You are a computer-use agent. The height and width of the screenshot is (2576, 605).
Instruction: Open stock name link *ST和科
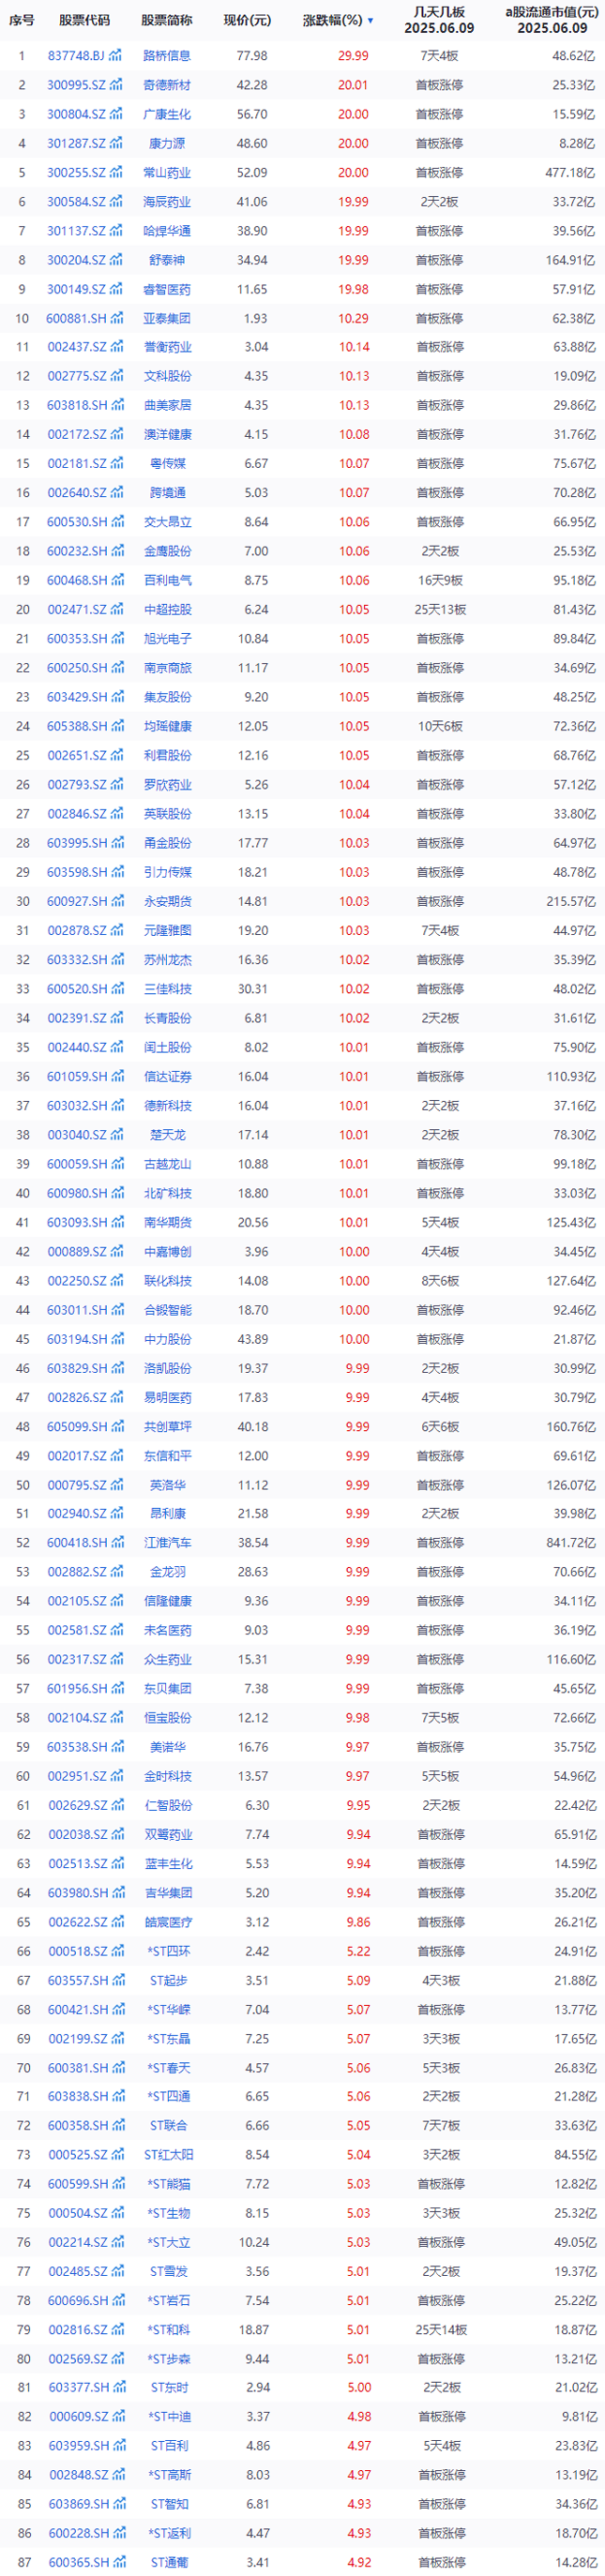[169, 2330]
